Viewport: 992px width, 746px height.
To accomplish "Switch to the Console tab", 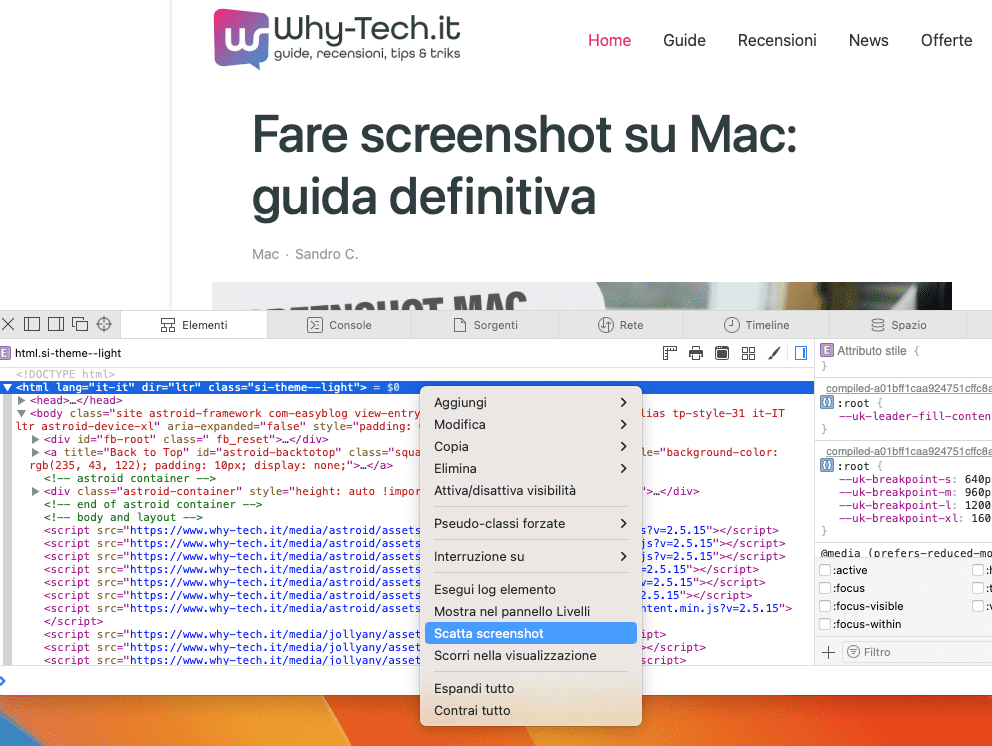I will coord(339,325).
